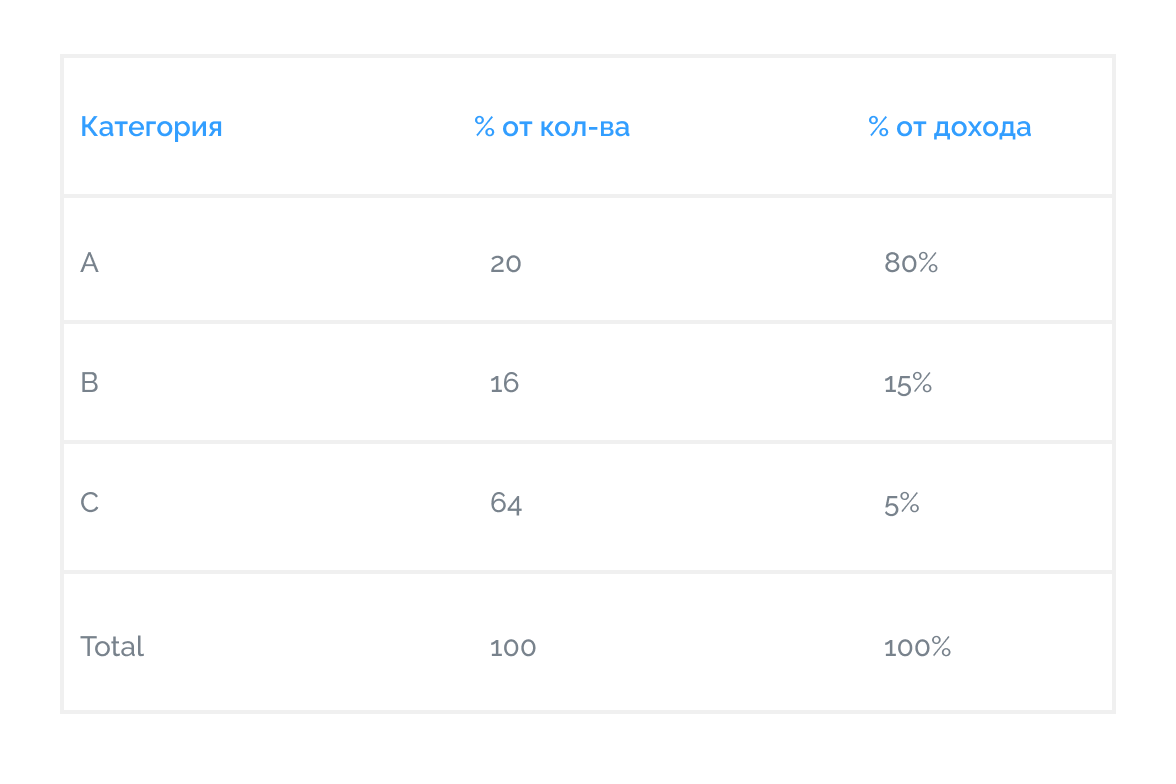This screenshot has width=1176, height=784.
Task: Click the Категория column header
Action: click(x=151, y=128)
